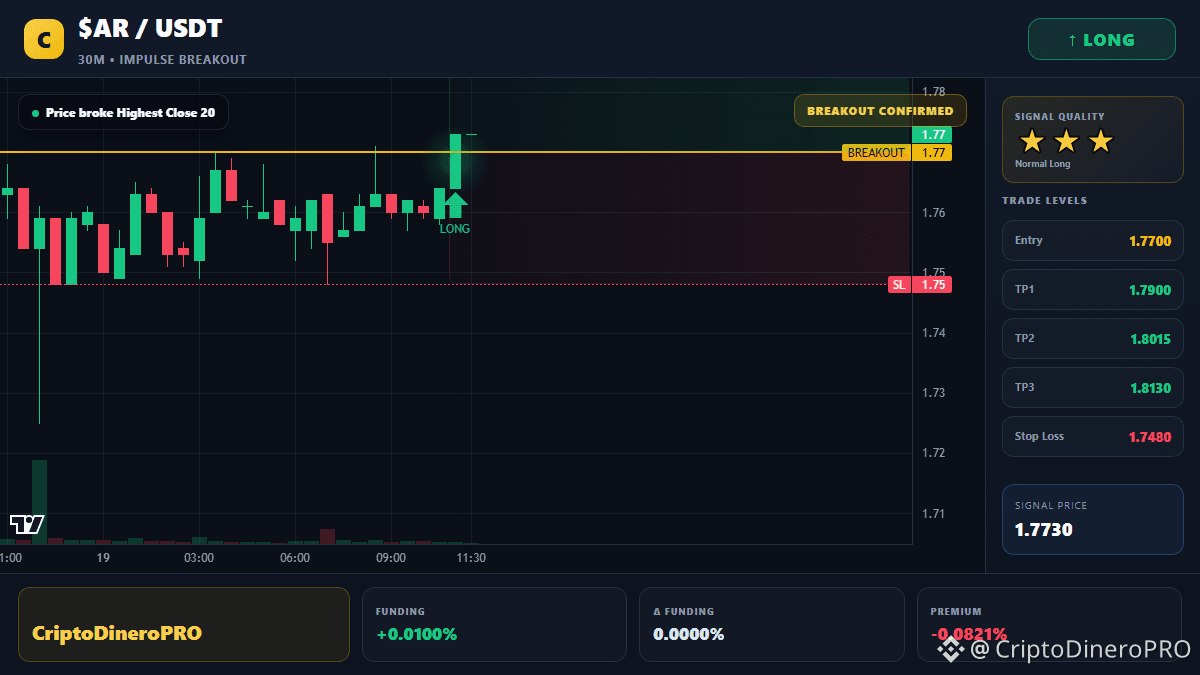The width and height of the screenshot is (1200, 675).
Task: Select the TP1 1.7900 level row
Action: click(1093, 289)
